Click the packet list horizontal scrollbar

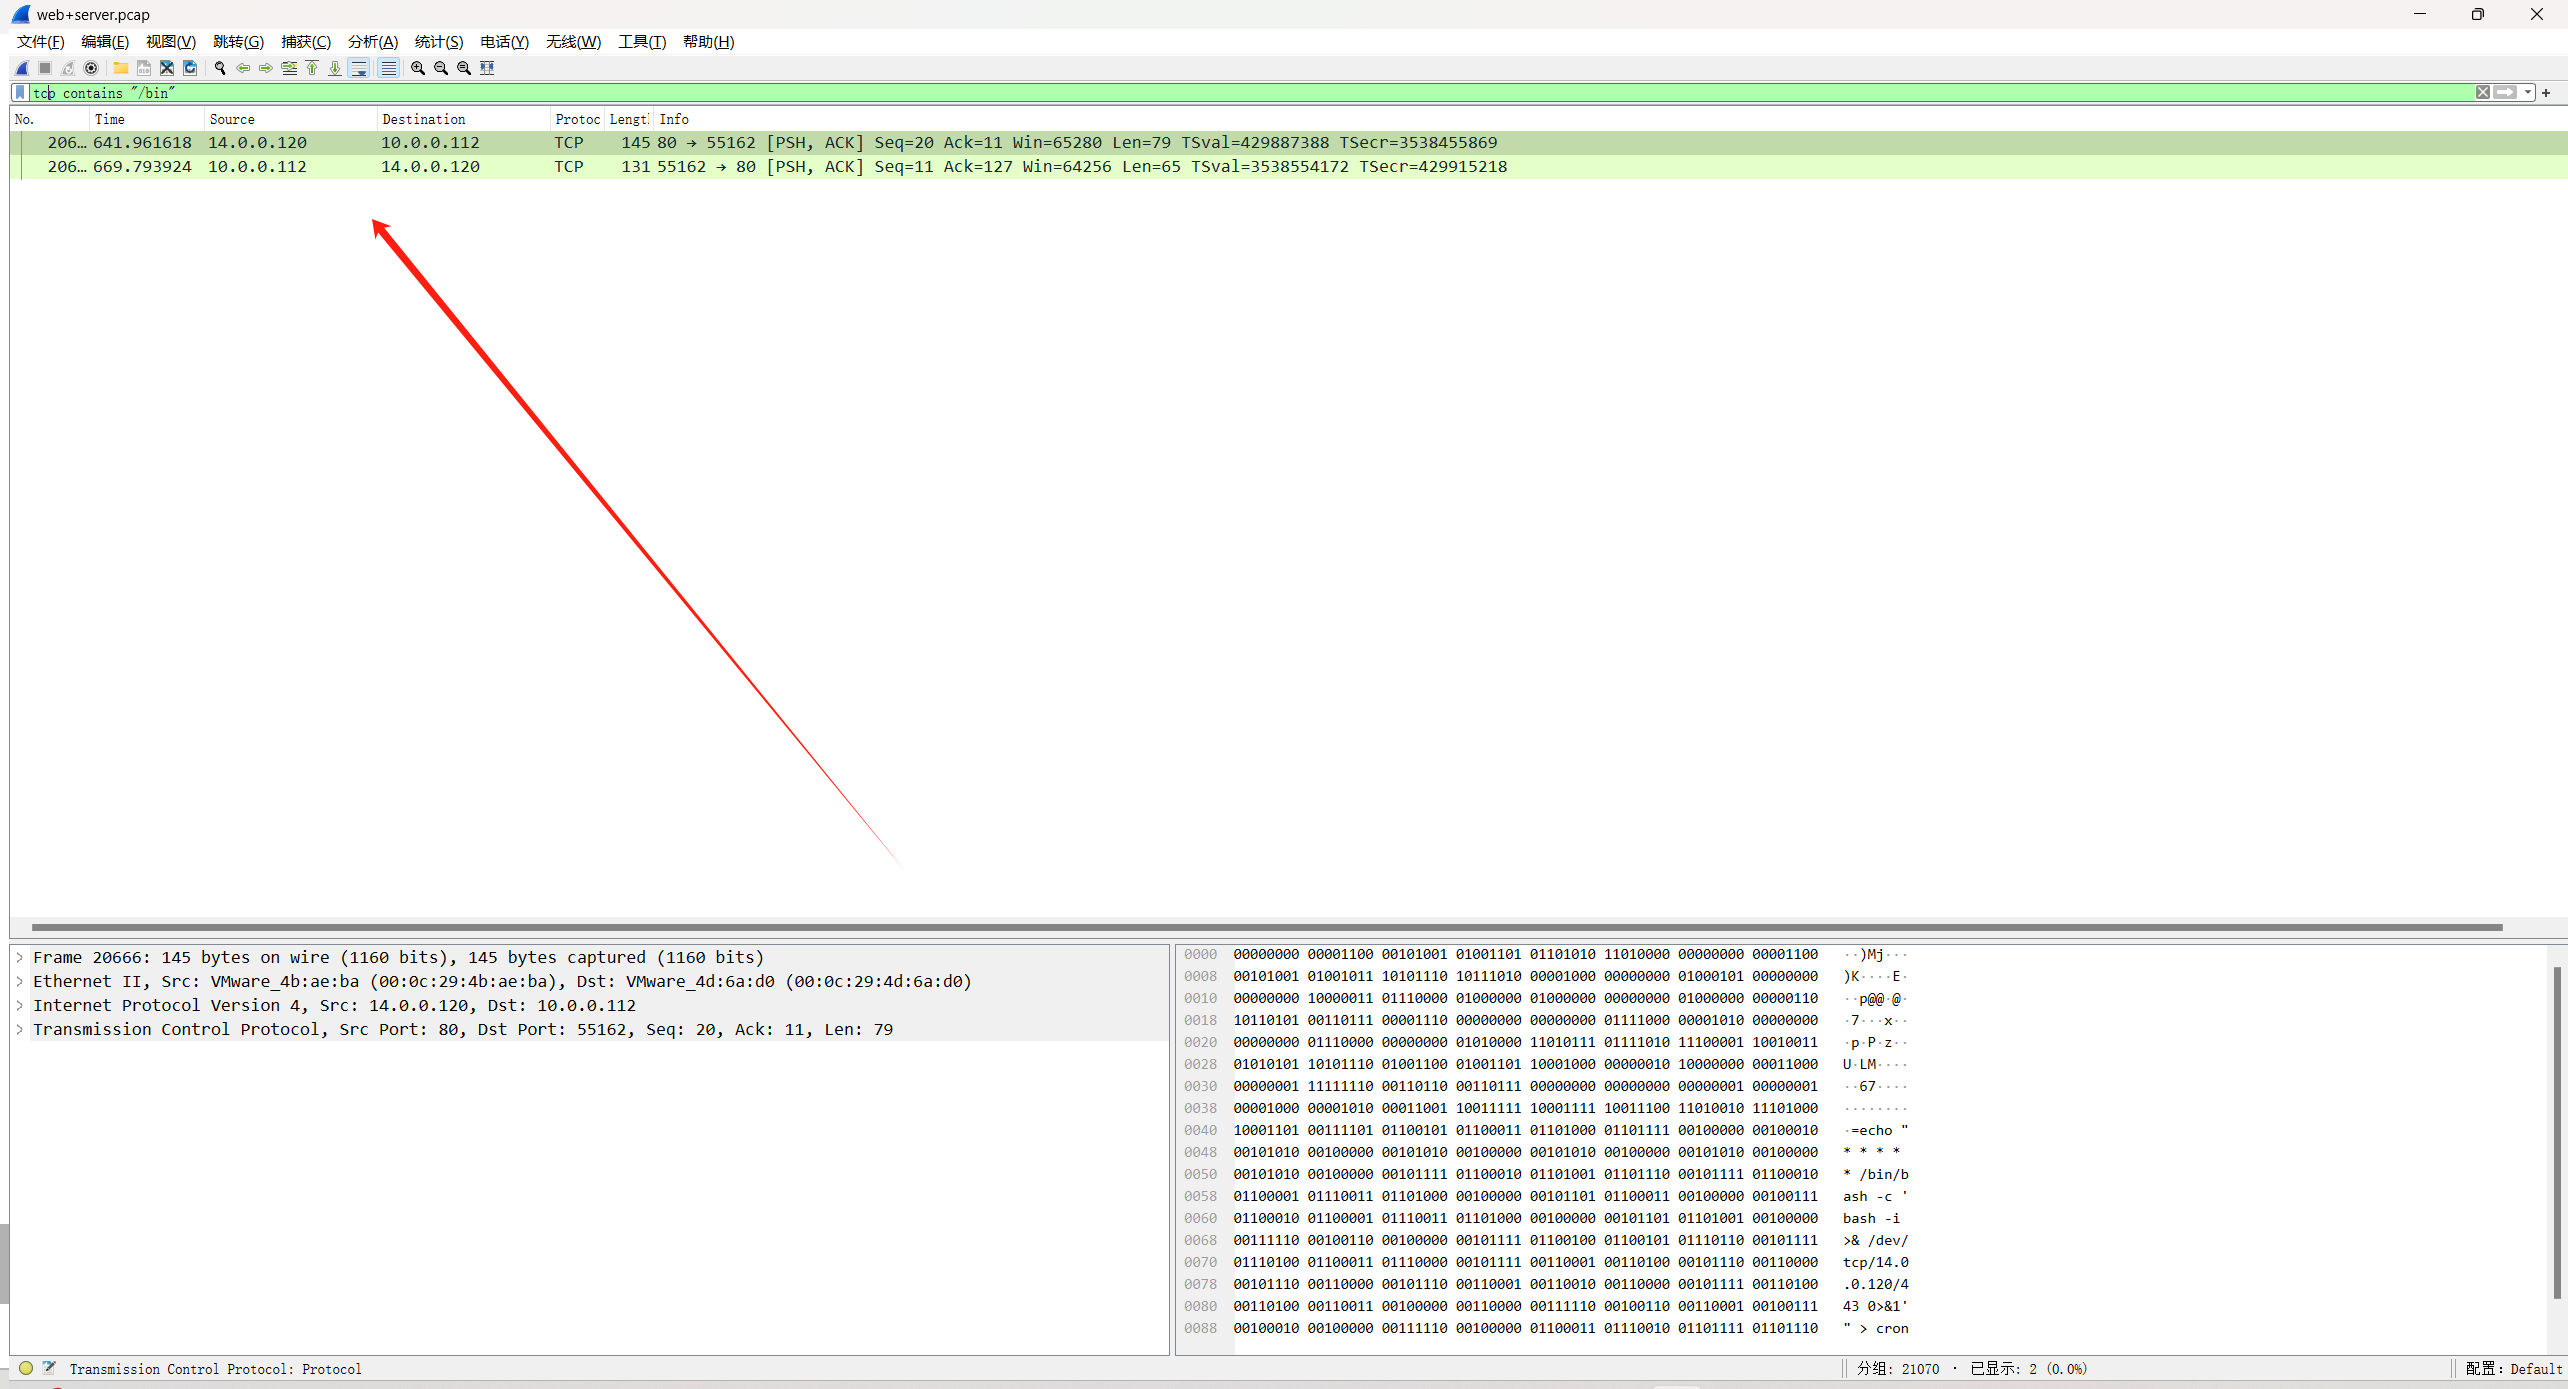coord(1266,927)
